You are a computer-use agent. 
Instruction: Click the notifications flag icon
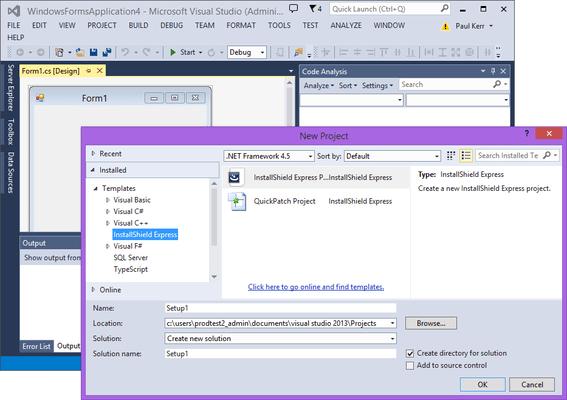(x=312, y=9)
